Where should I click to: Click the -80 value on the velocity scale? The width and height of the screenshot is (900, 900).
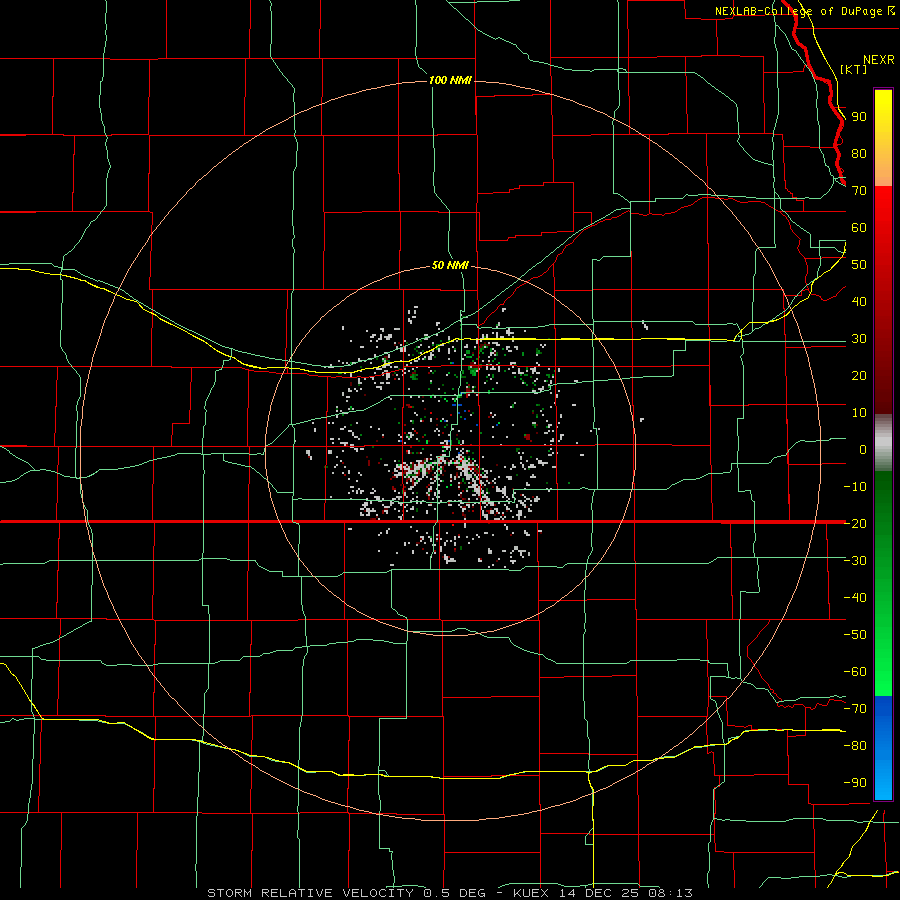[855, 746]
